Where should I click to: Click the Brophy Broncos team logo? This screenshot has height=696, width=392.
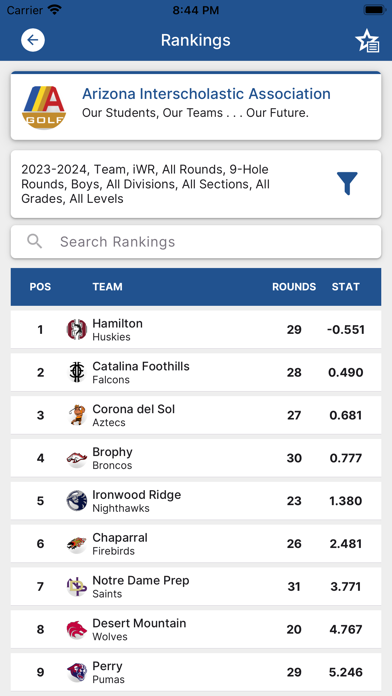click(77, 458)
